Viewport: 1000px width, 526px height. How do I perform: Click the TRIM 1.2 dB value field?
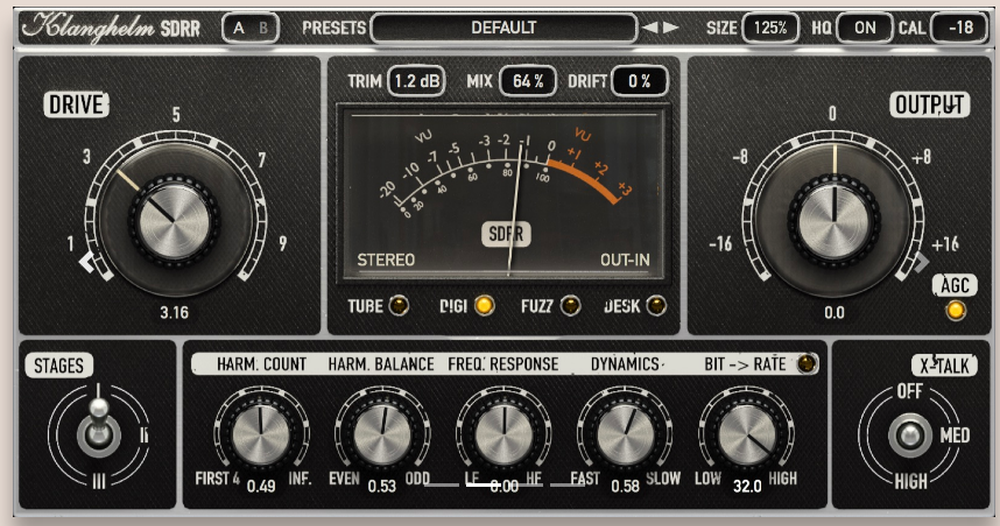pos(416,81)
